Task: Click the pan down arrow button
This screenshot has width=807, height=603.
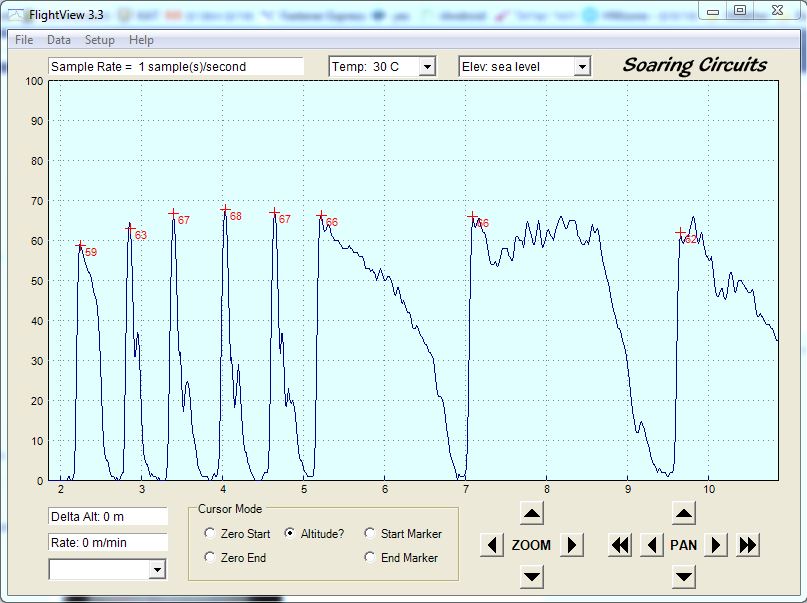Action: 684,577
